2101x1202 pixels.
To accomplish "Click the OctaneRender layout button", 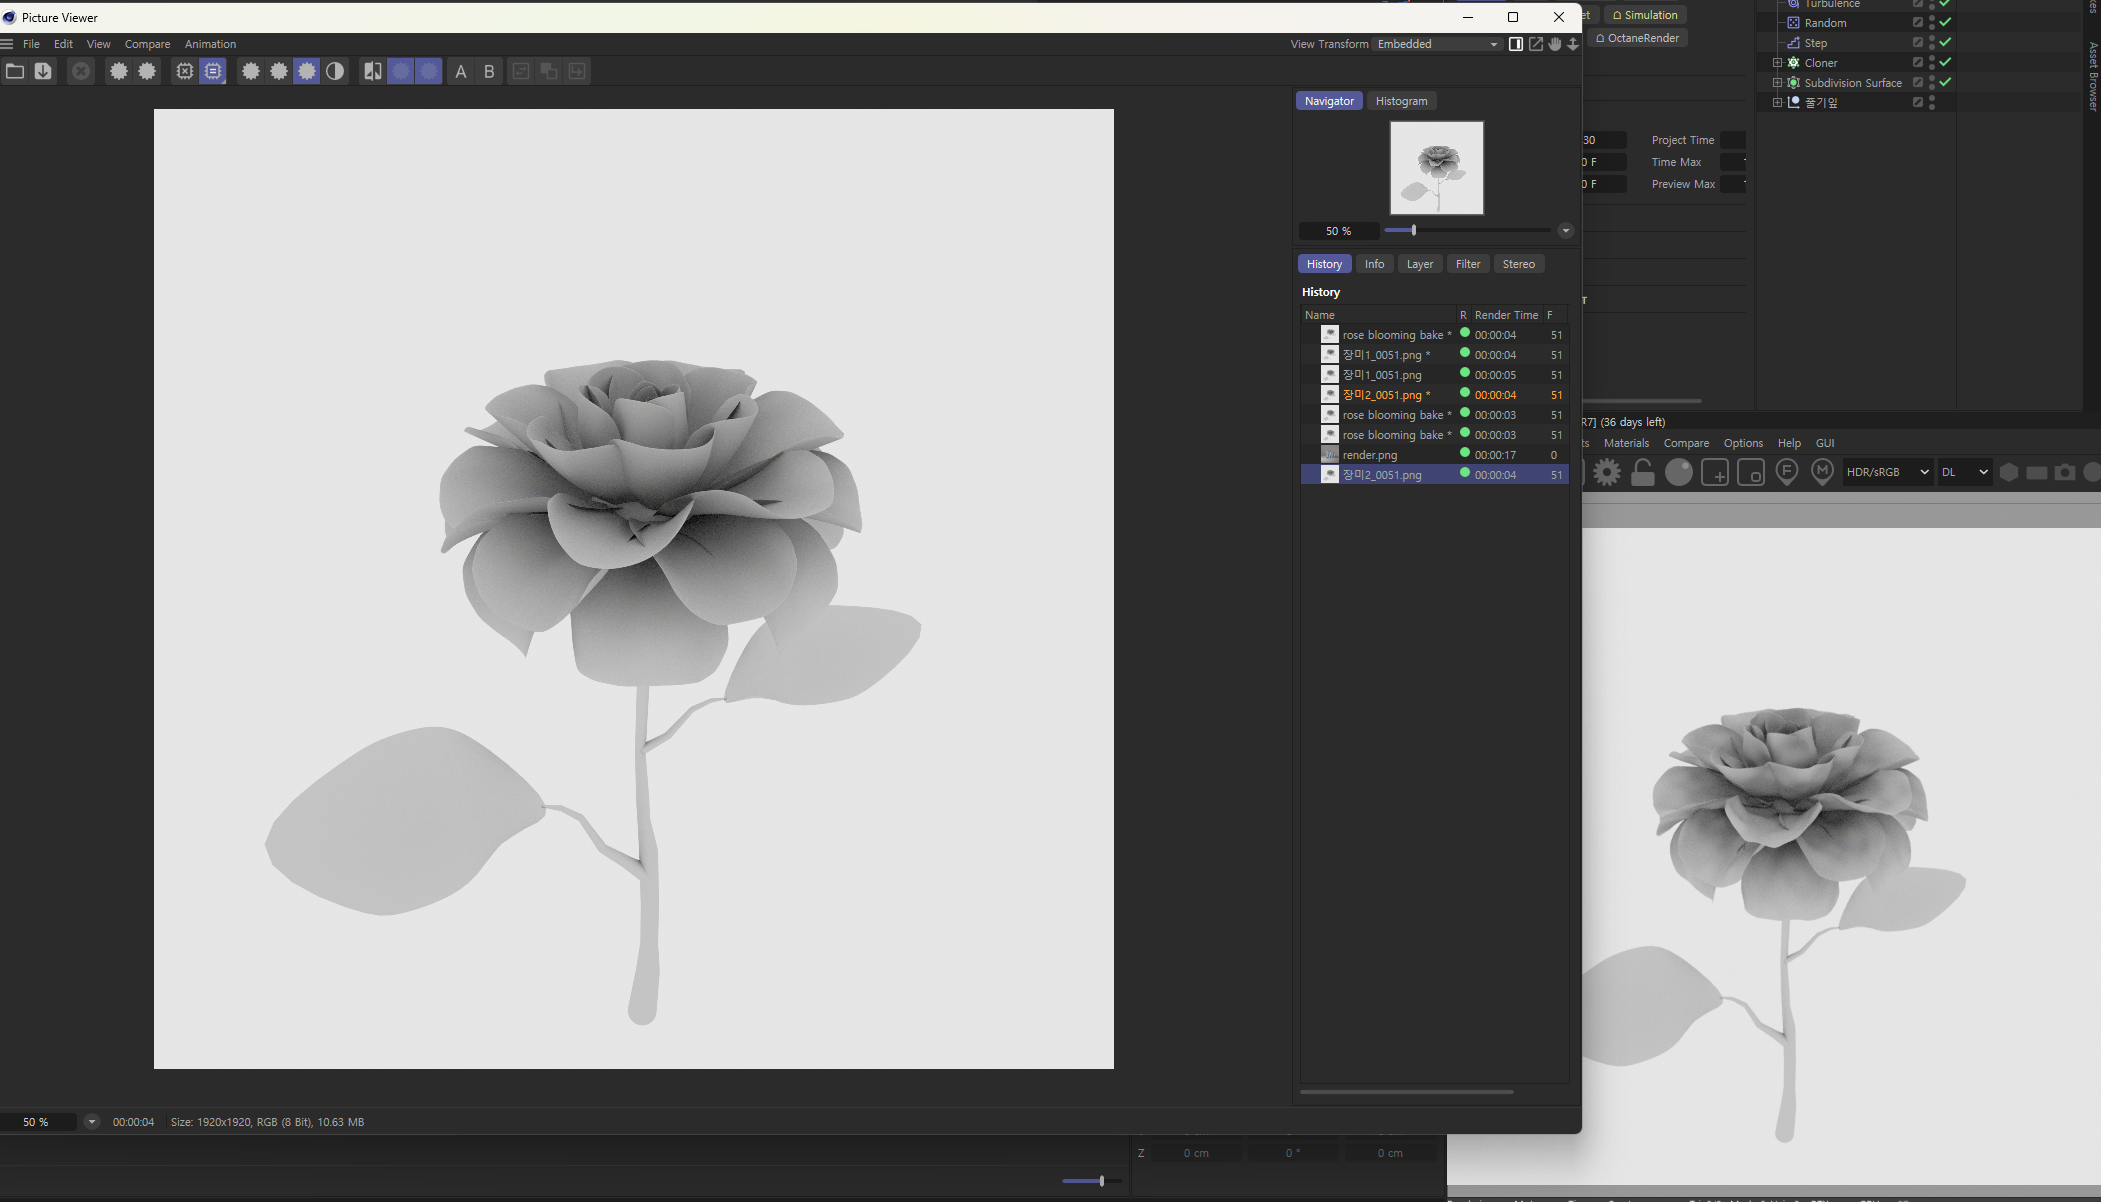I will point(1636,38).
